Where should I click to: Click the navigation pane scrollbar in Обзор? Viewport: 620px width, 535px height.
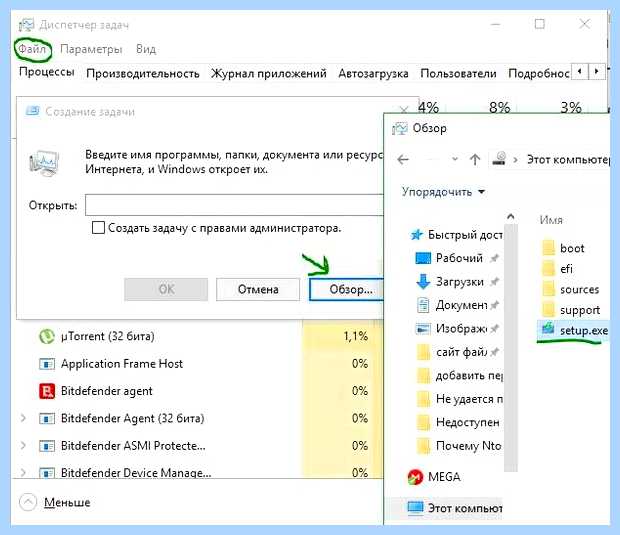point(511,347)
